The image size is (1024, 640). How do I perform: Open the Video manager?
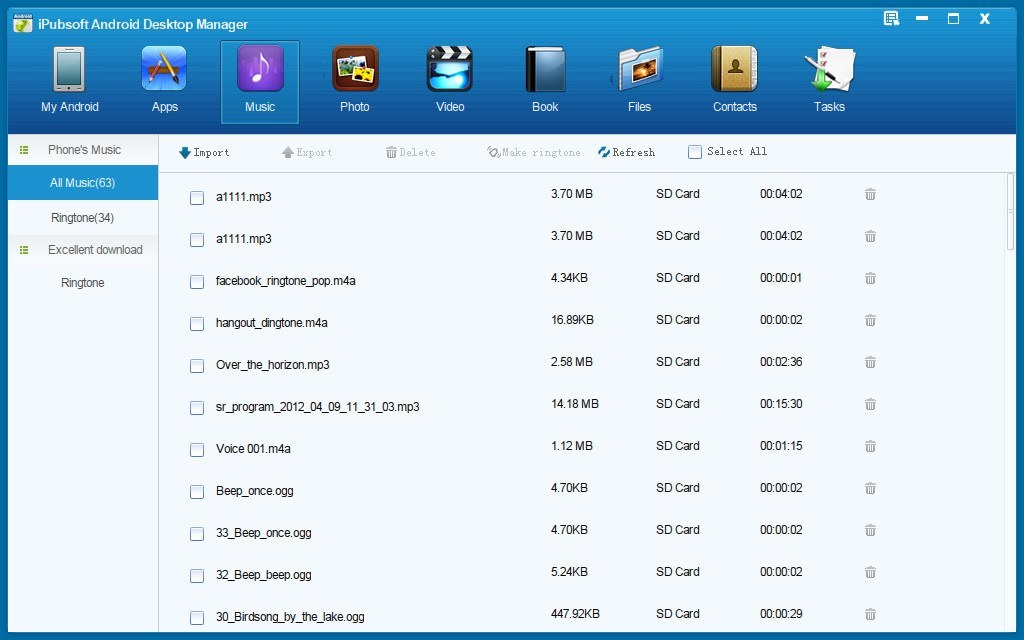[449, 80]
